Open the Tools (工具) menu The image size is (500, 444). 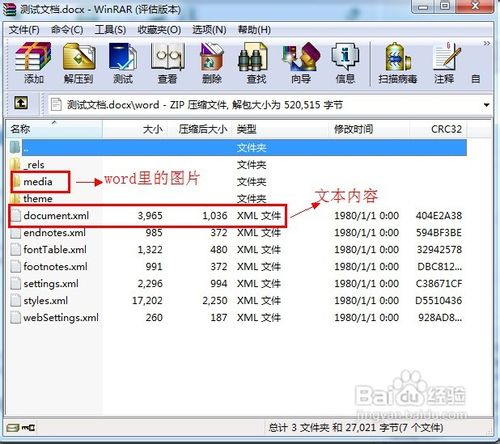click(110, 30)
